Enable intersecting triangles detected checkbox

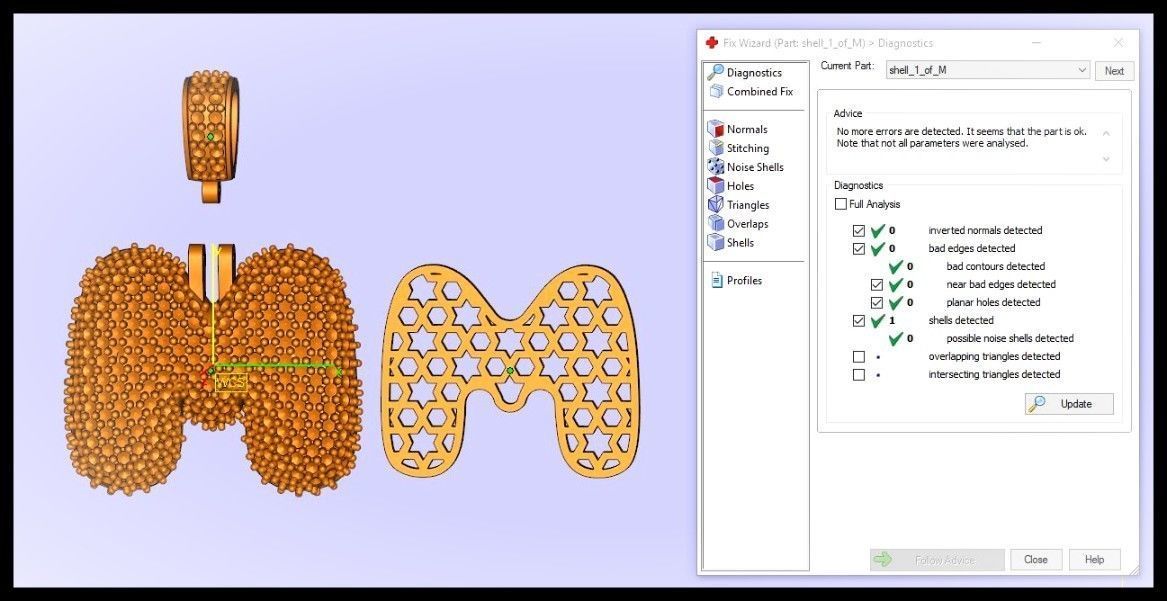pos(859,374)
